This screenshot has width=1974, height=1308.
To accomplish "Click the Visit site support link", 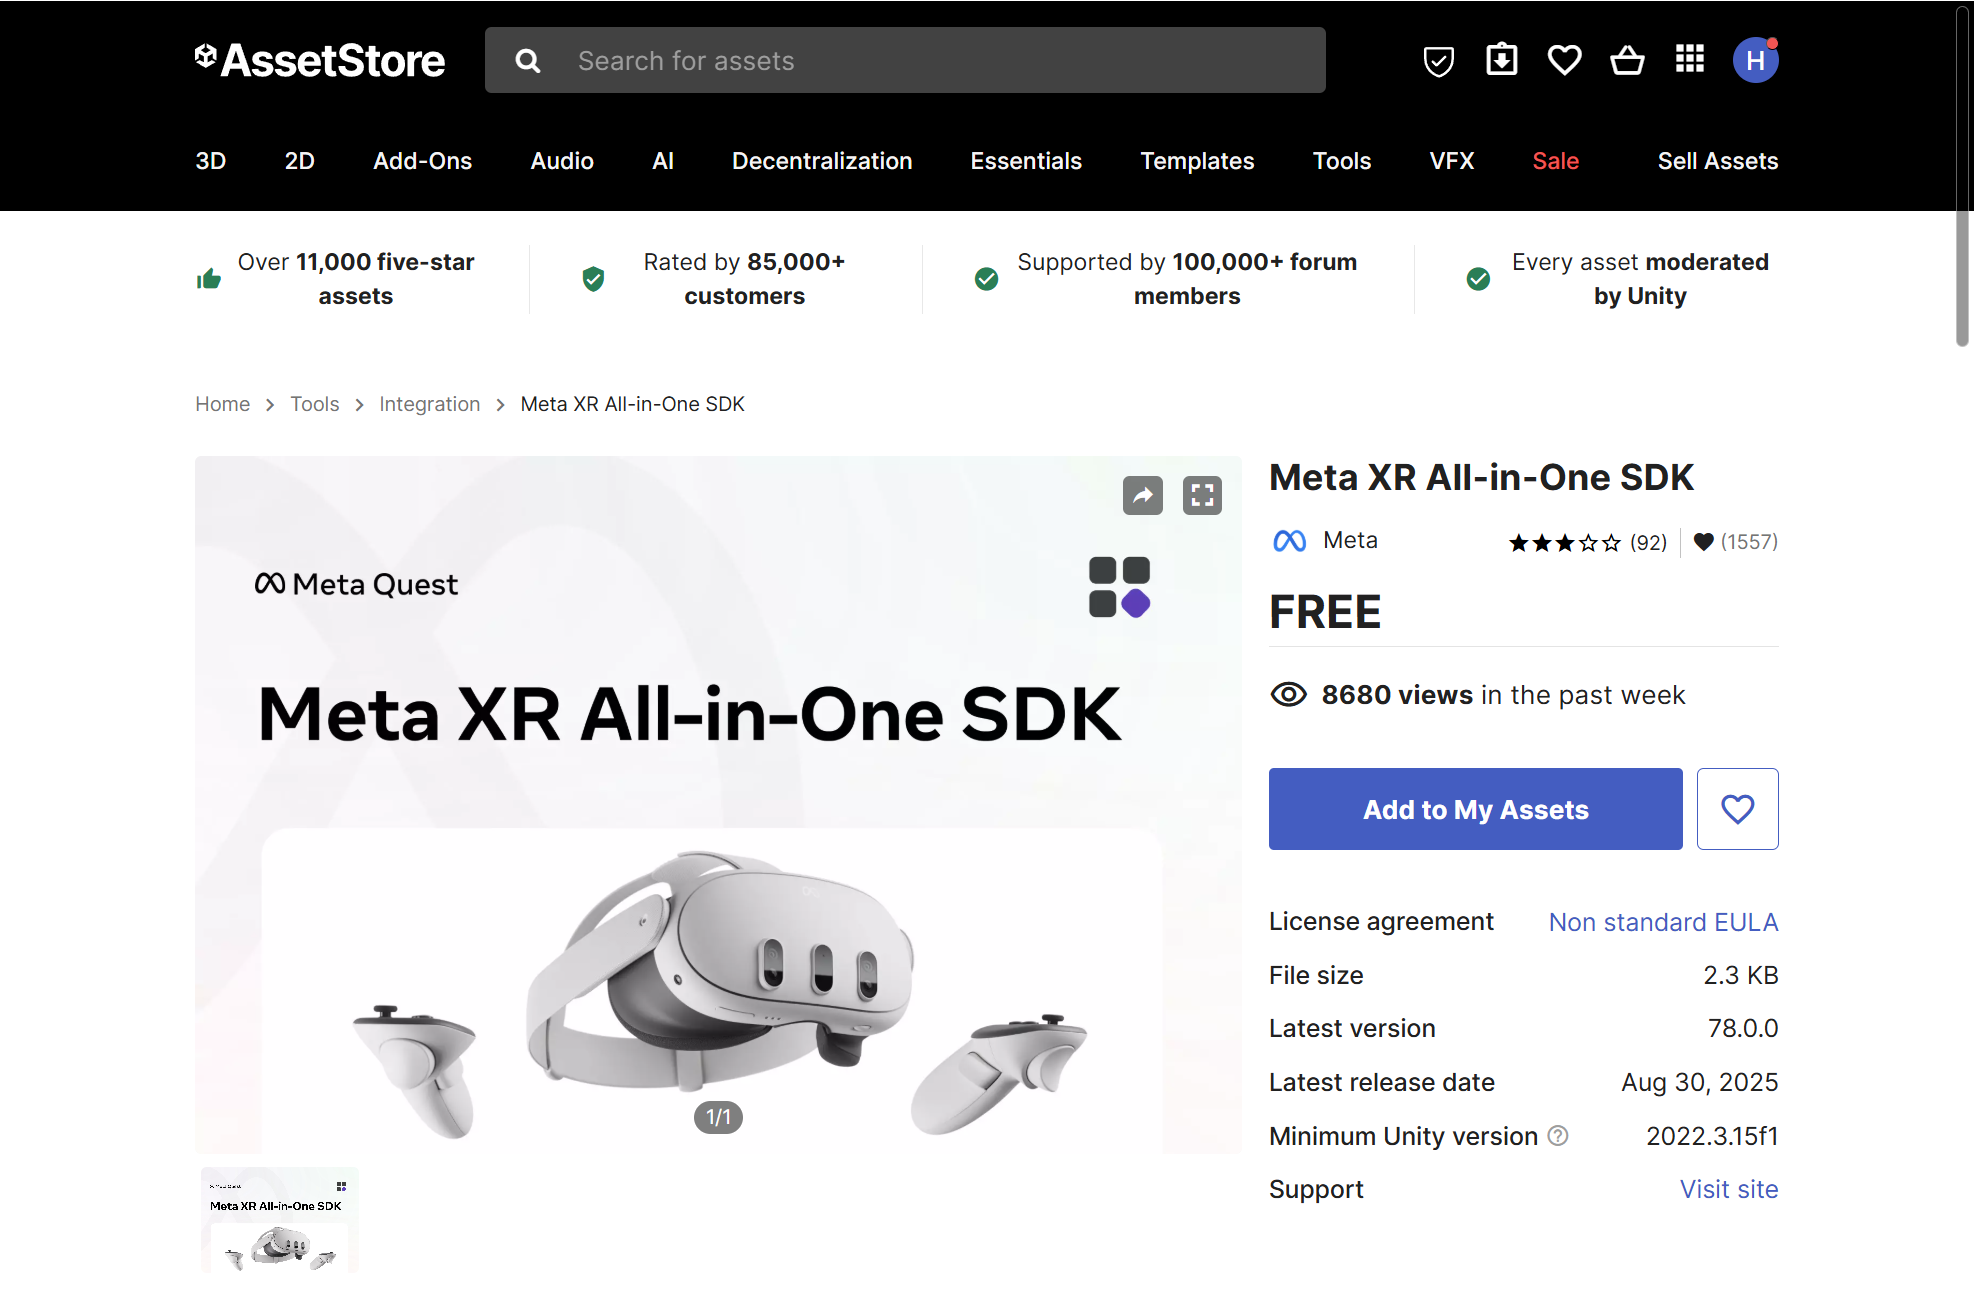I will 1728,1189.
